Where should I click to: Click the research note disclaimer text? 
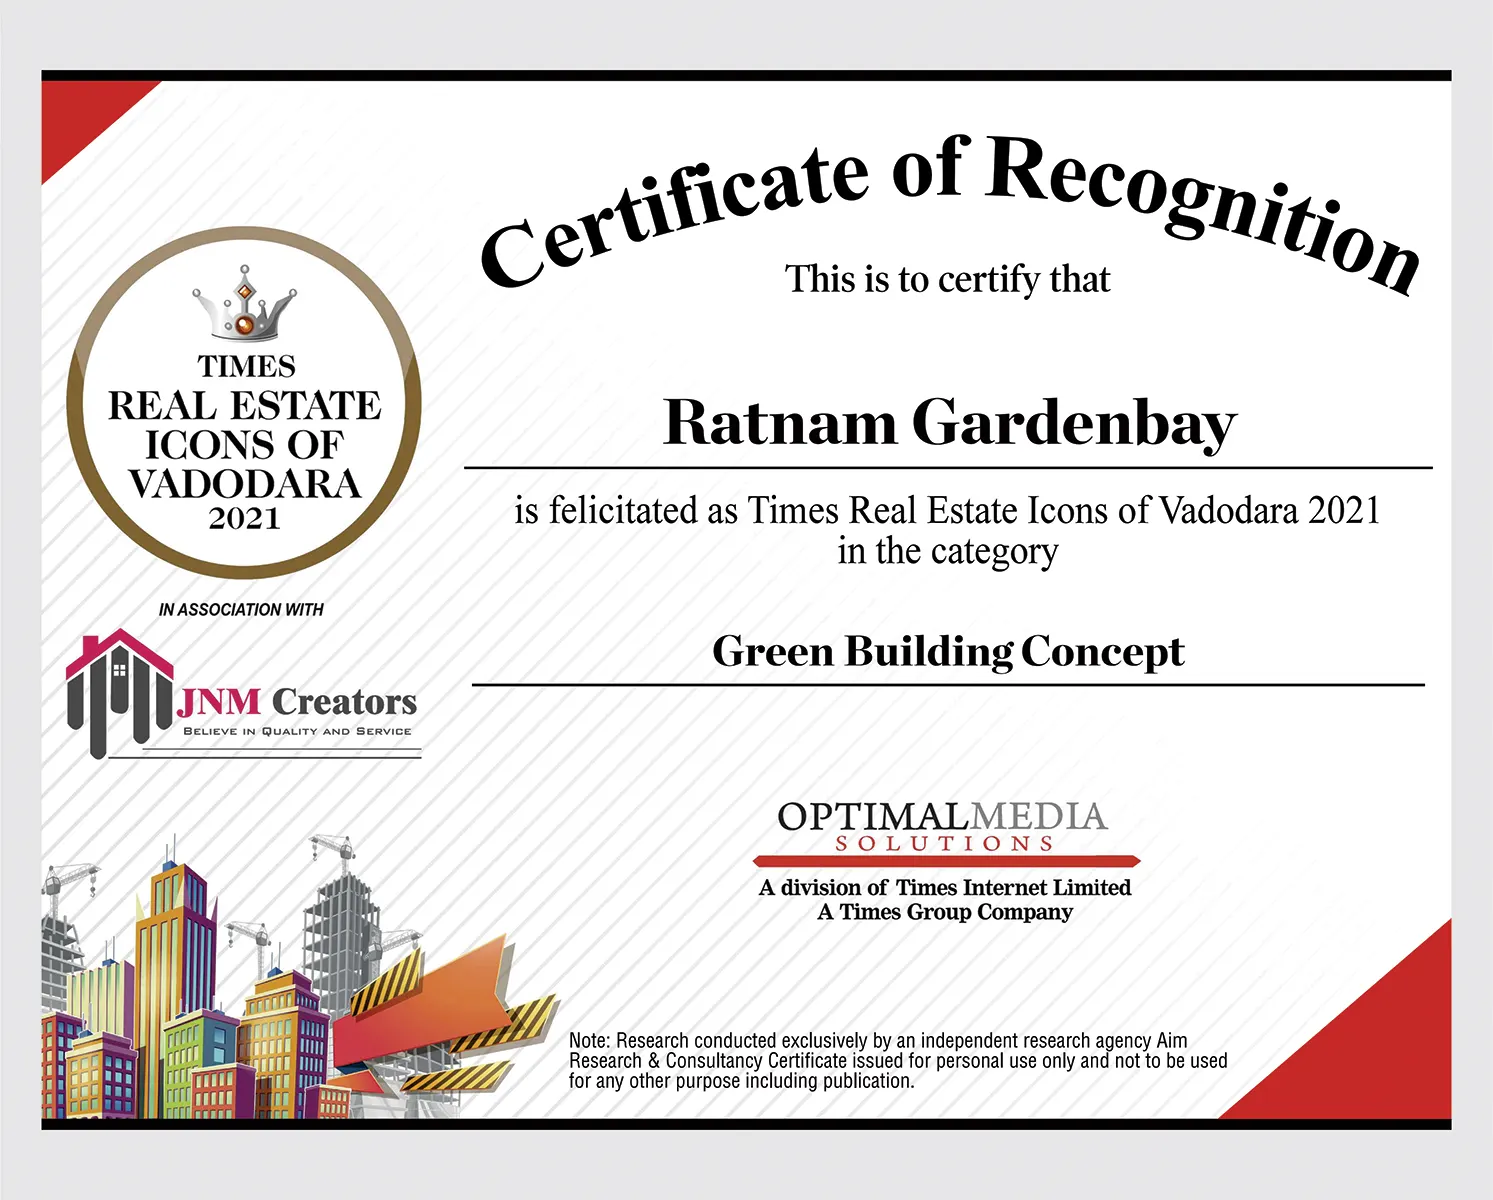pos(897,1061)
